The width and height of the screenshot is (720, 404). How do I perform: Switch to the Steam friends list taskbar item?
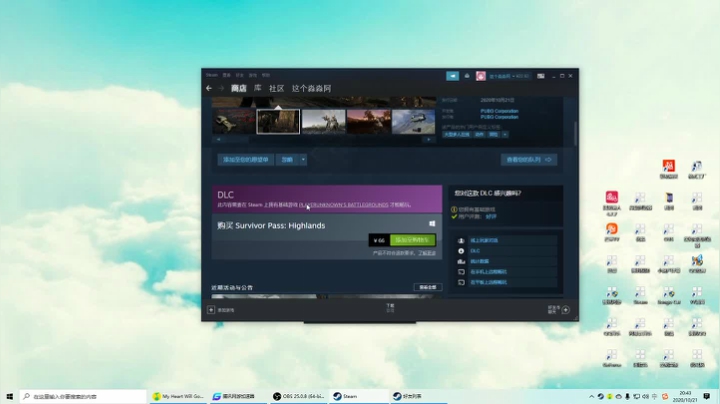point(419,396)
